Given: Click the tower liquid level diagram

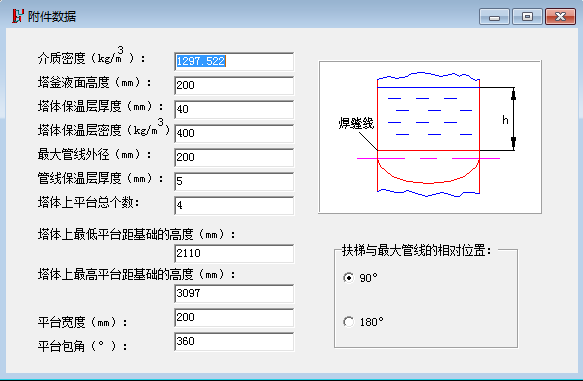Looking at the screenshot, I should click(x=430, y=137).
